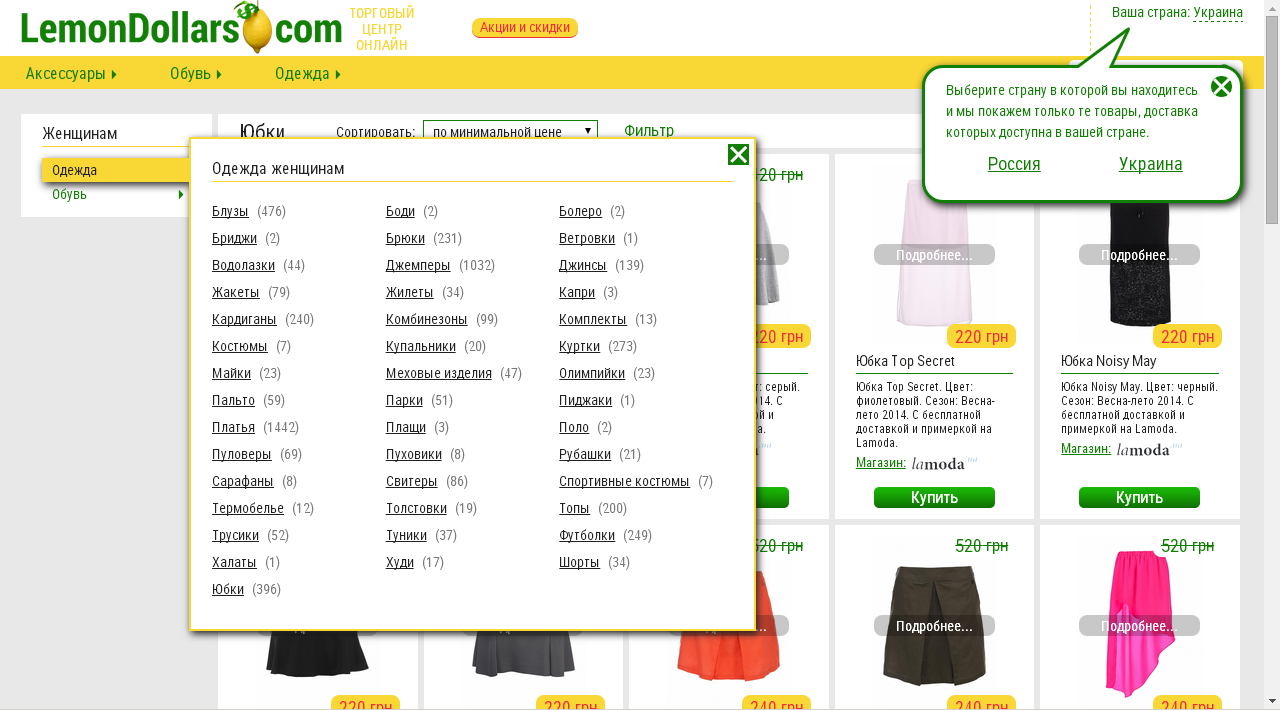Open the Пуловеры category
The image size is (1280, 710).
[242, 454]
